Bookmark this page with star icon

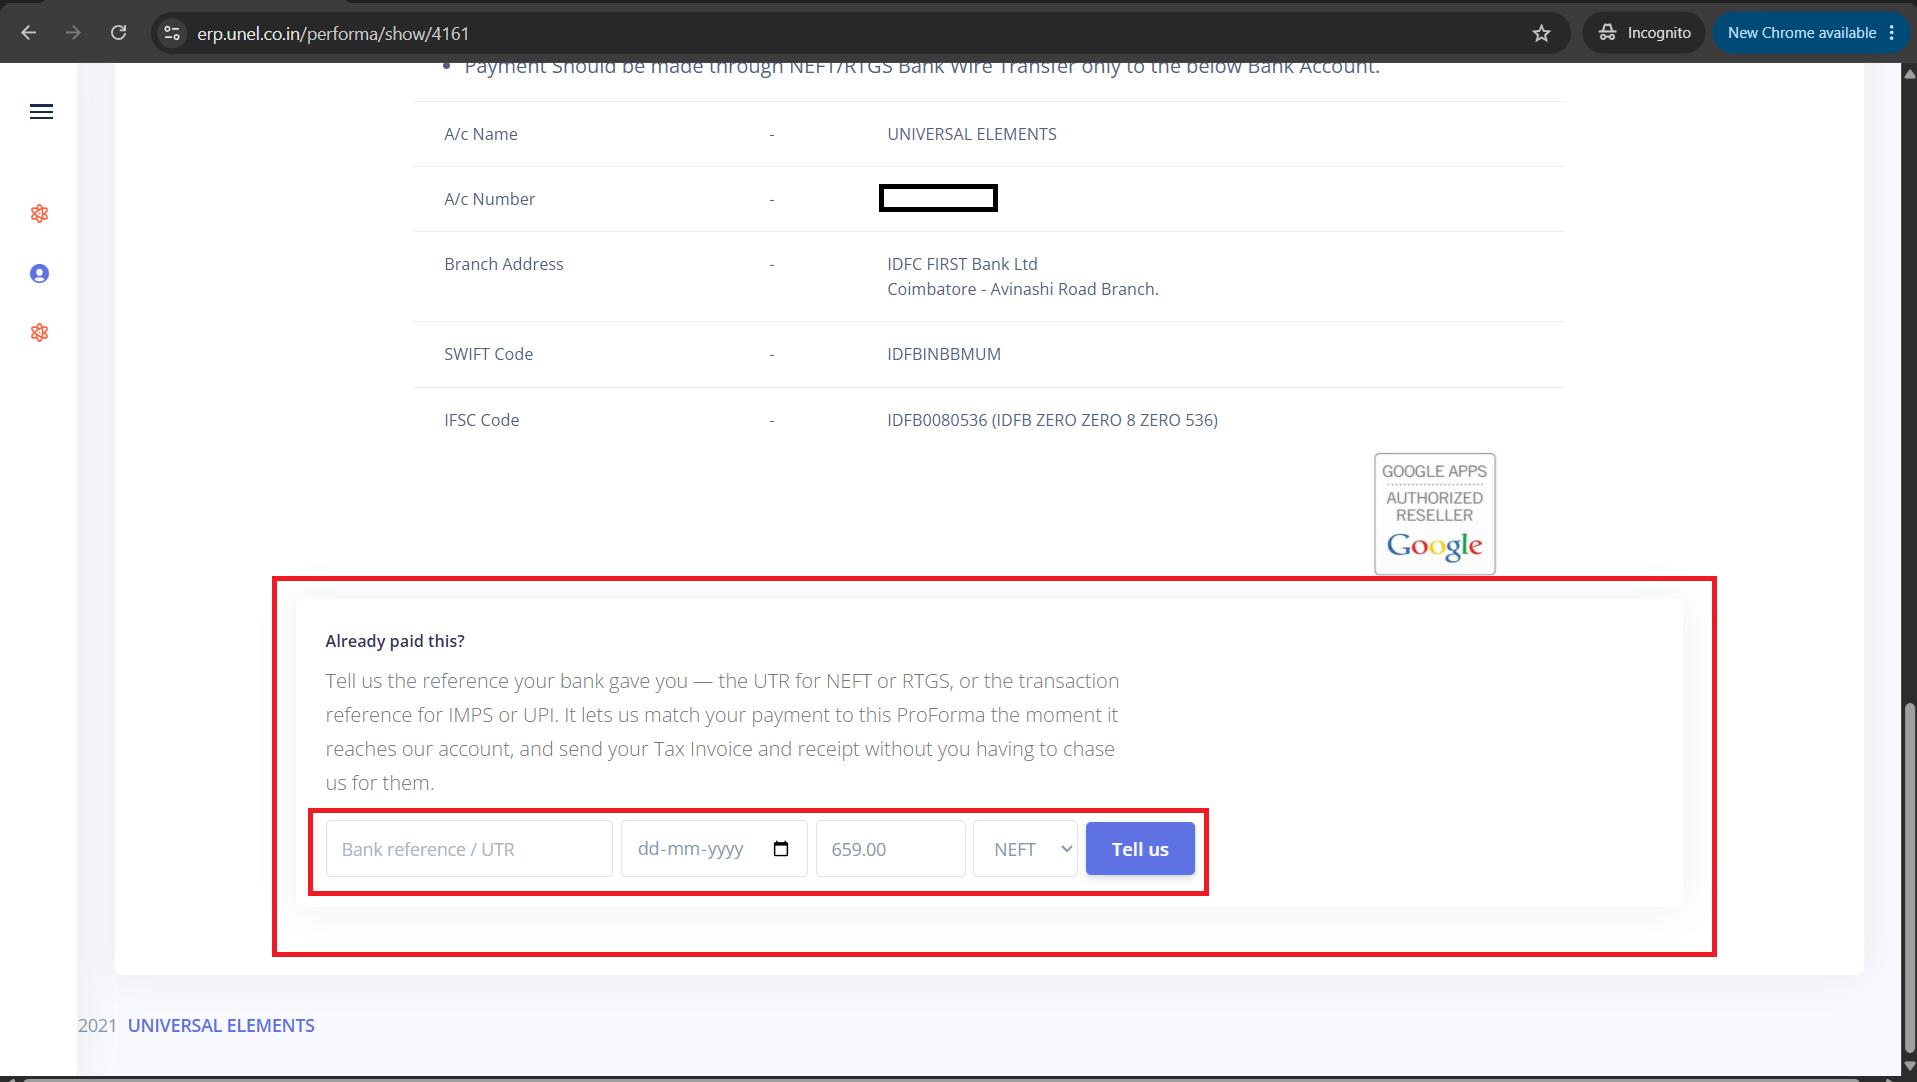[x=1541, y=33]
